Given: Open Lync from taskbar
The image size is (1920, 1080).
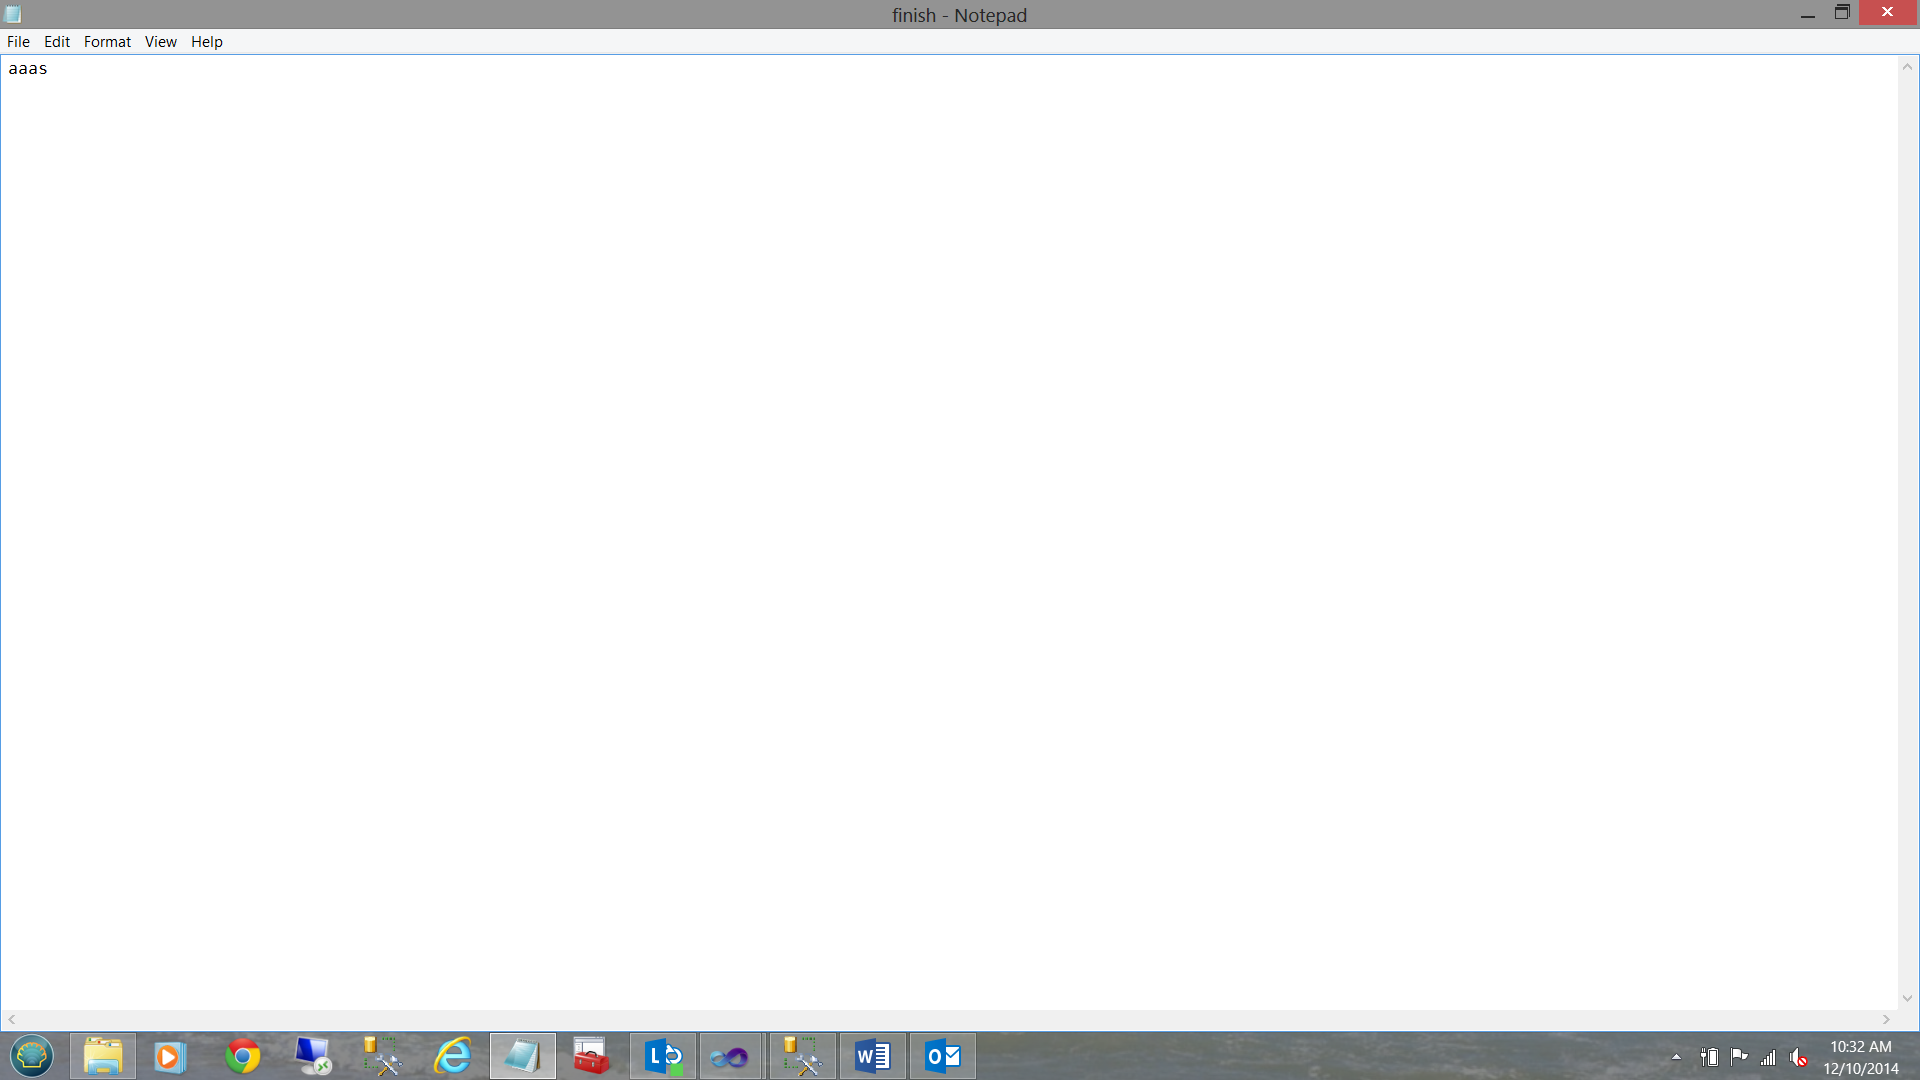Looking at the screenshot, I should (x=663, y=1056).
